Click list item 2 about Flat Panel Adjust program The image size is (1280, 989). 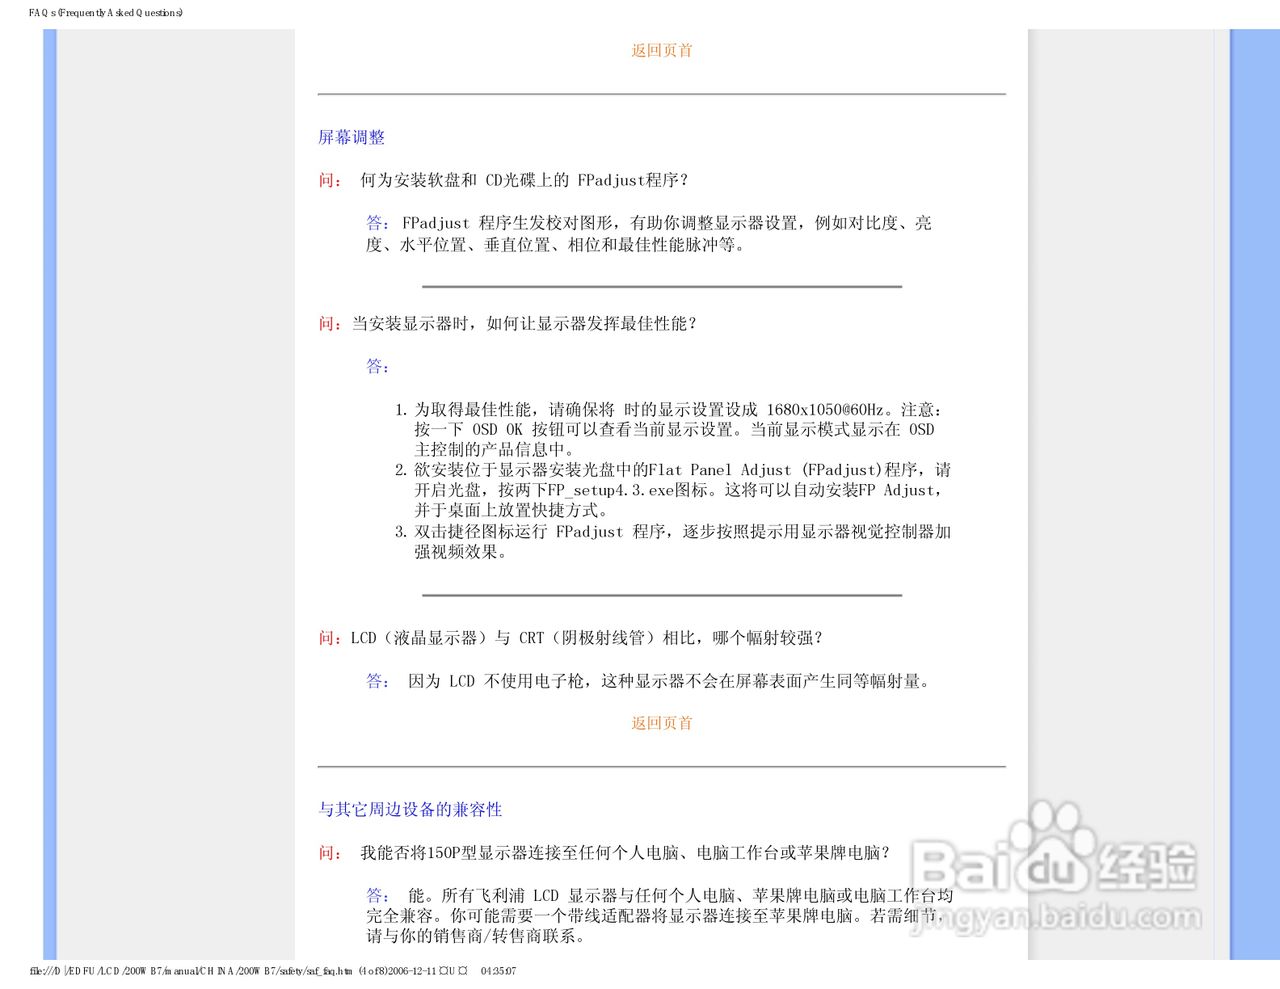(683, 490)
